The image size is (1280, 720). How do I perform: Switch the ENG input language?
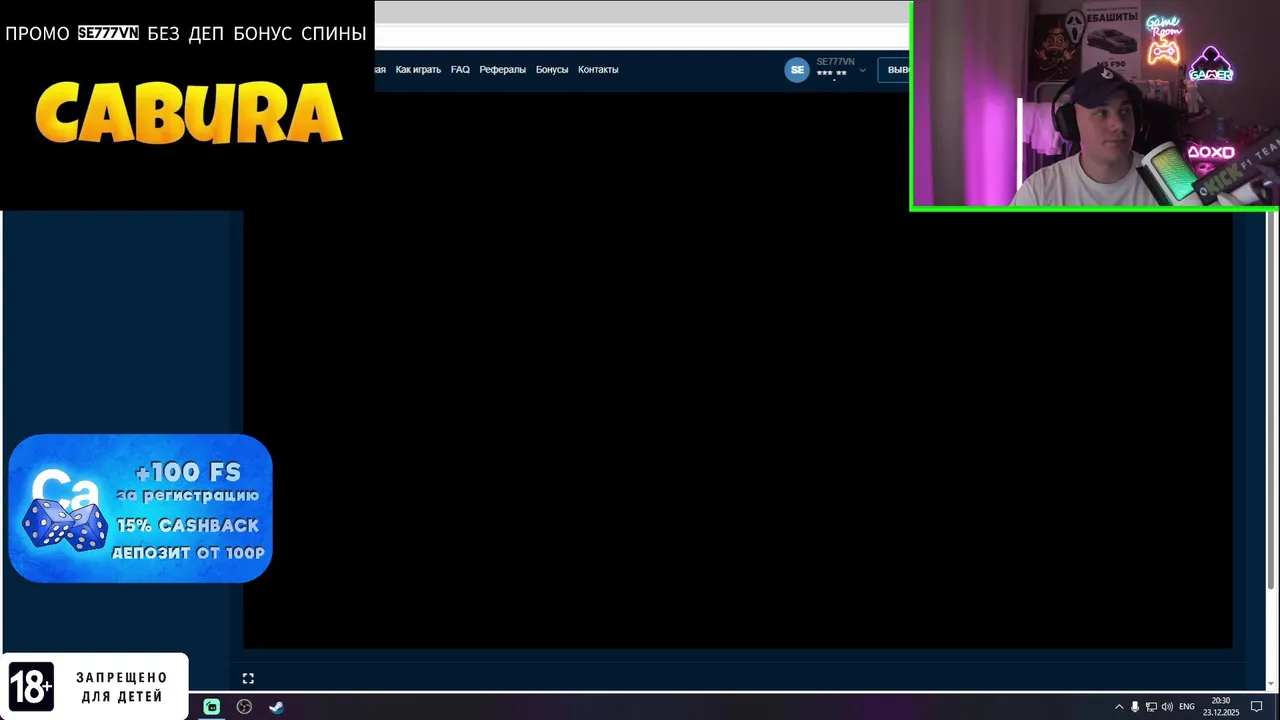click(x=1187, y=707)
